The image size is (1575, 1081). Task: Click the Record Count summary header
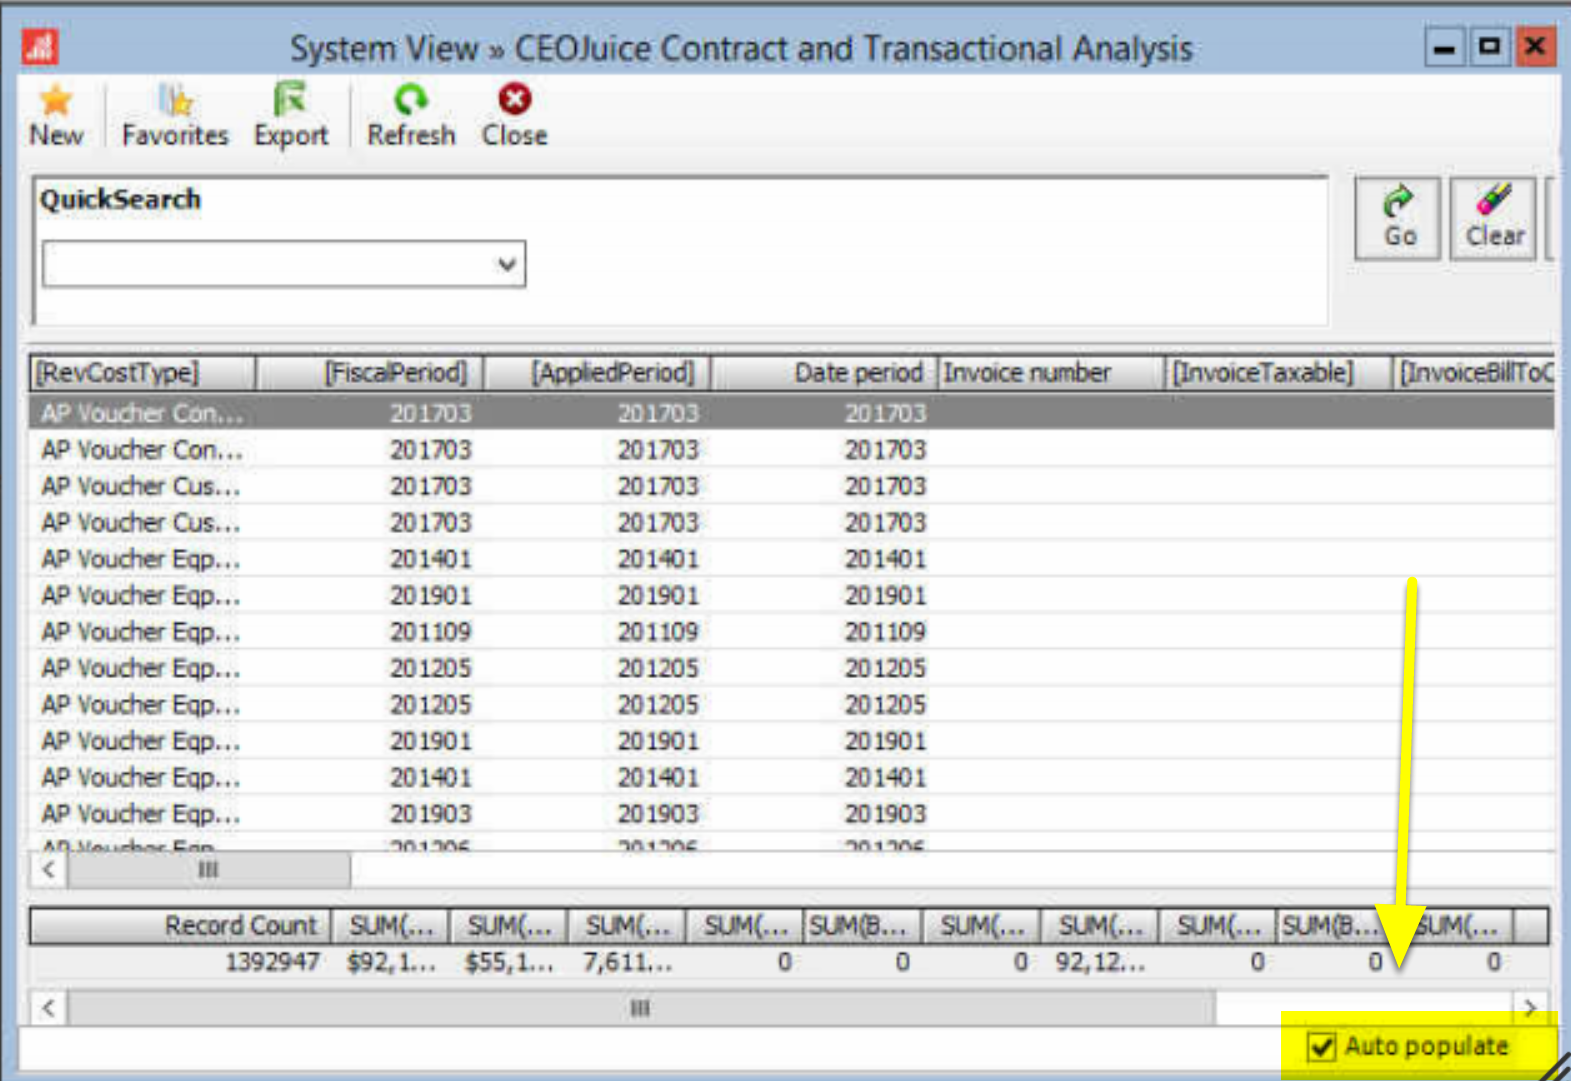pos(181,926)
